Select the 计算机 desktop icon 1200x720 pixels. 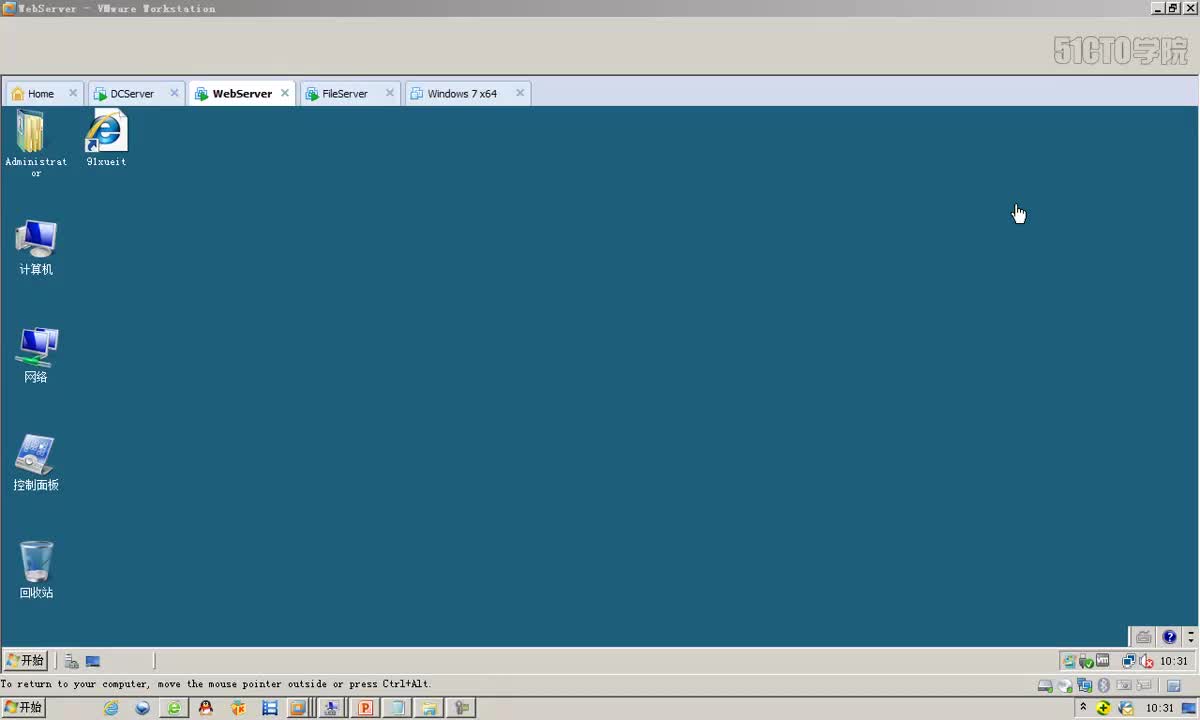pyautogui.click(x=36, y=248)
